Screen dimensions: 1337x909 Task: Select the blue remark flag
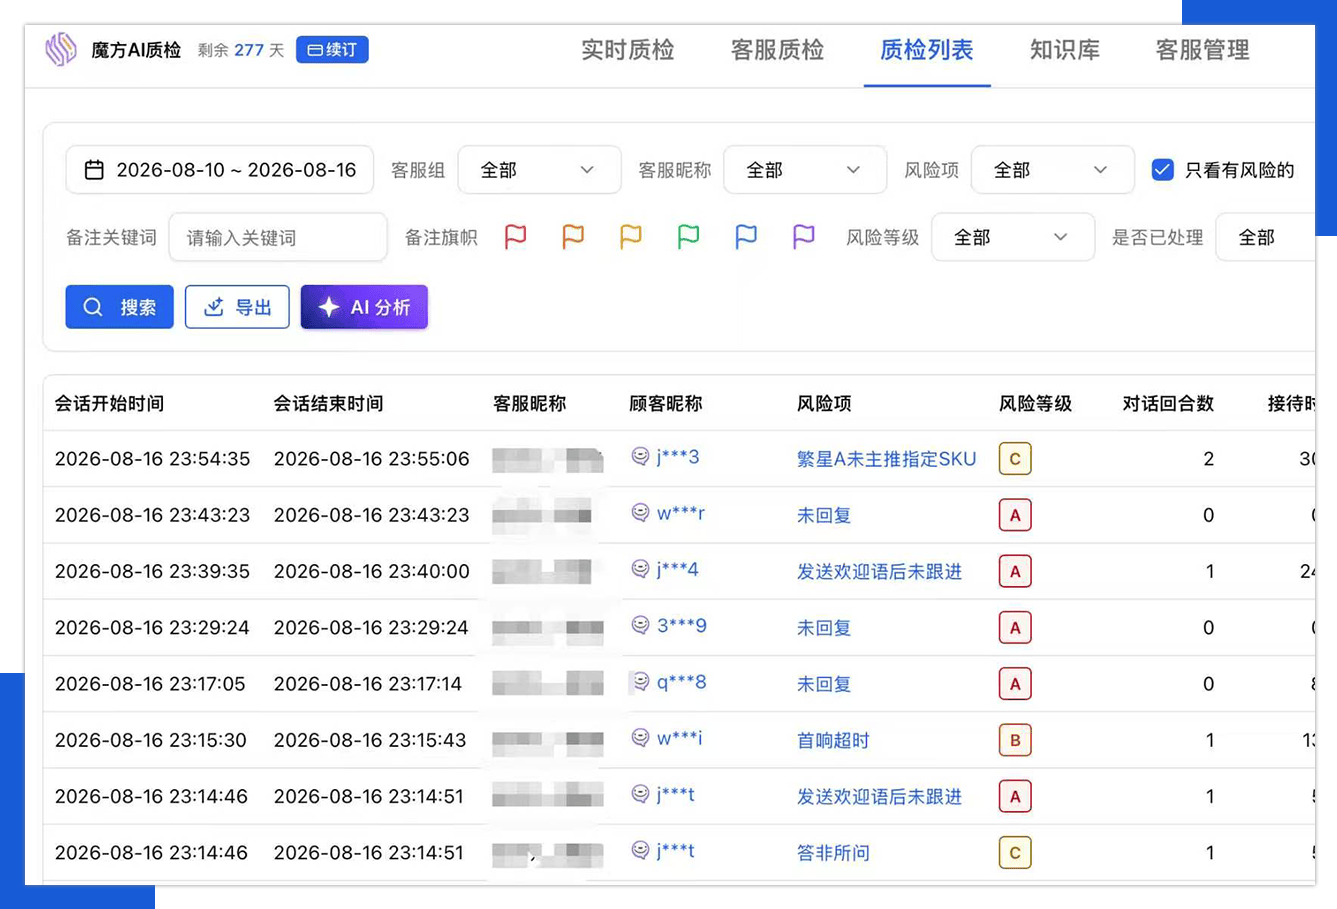pyautogui.click(x=746, y=237)
